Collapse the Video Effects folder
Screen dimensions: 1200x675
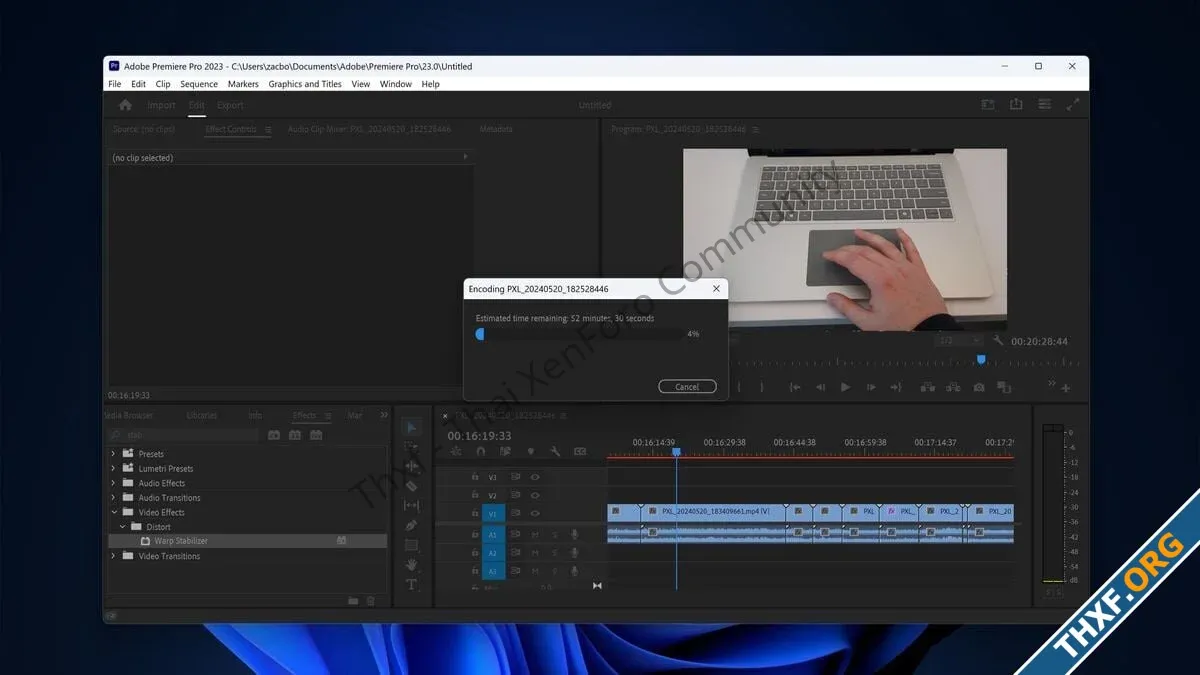pos(113,512)
